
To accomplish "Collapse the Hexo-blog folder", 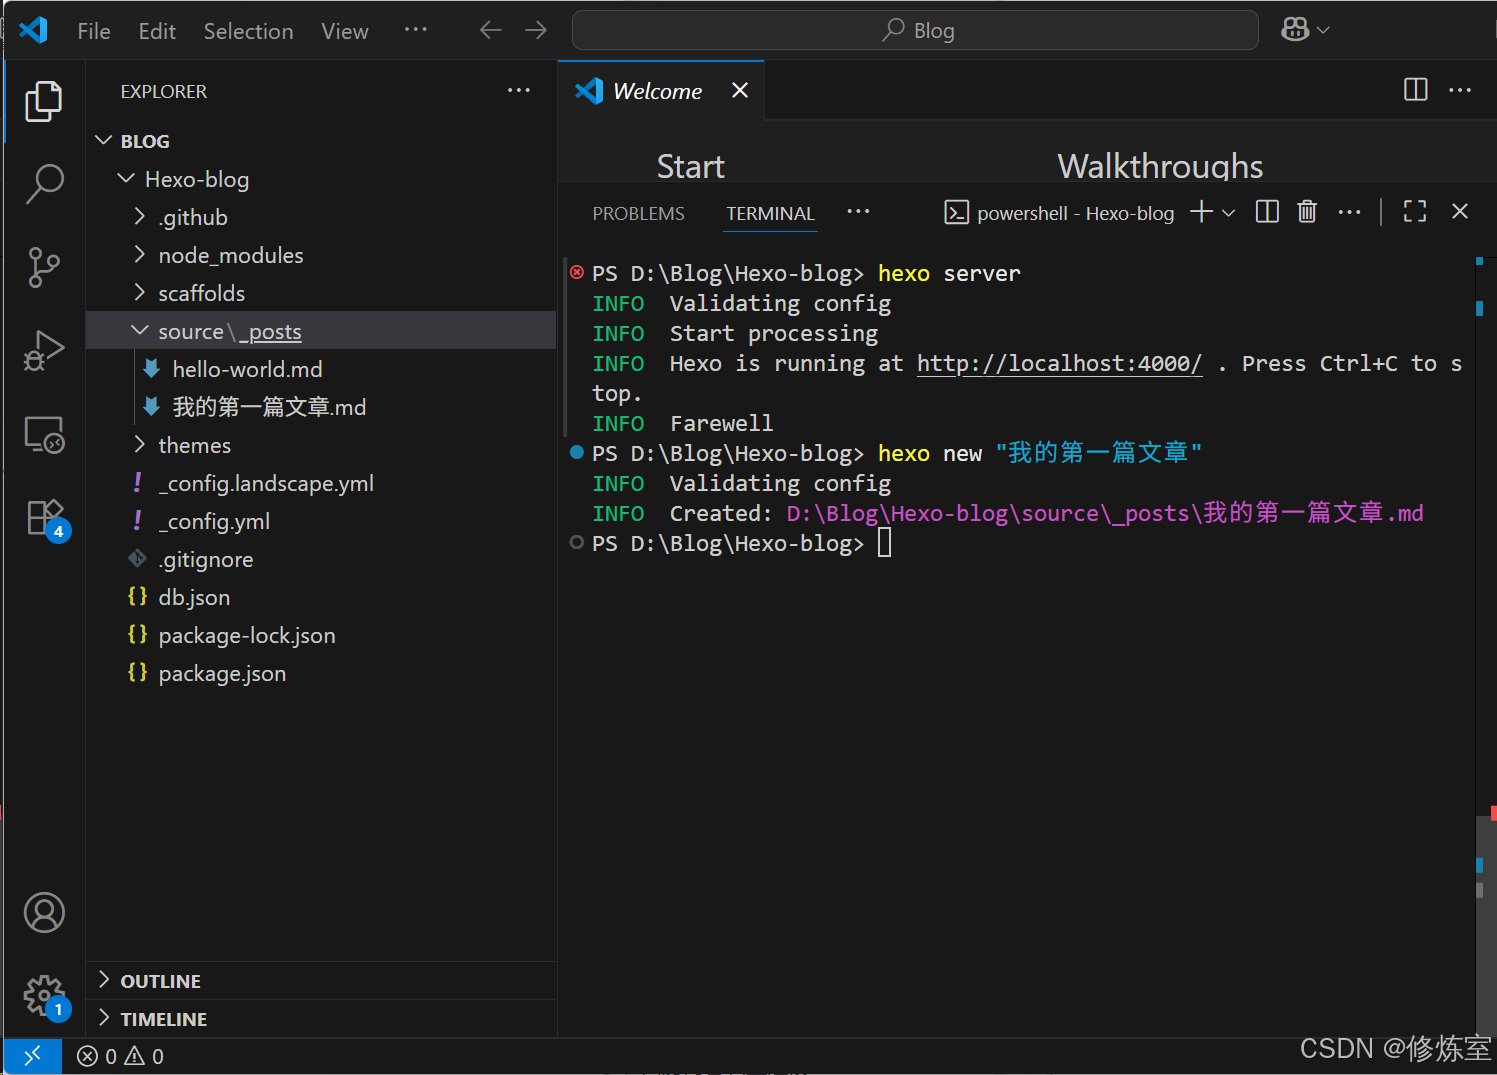I will 126,179.
